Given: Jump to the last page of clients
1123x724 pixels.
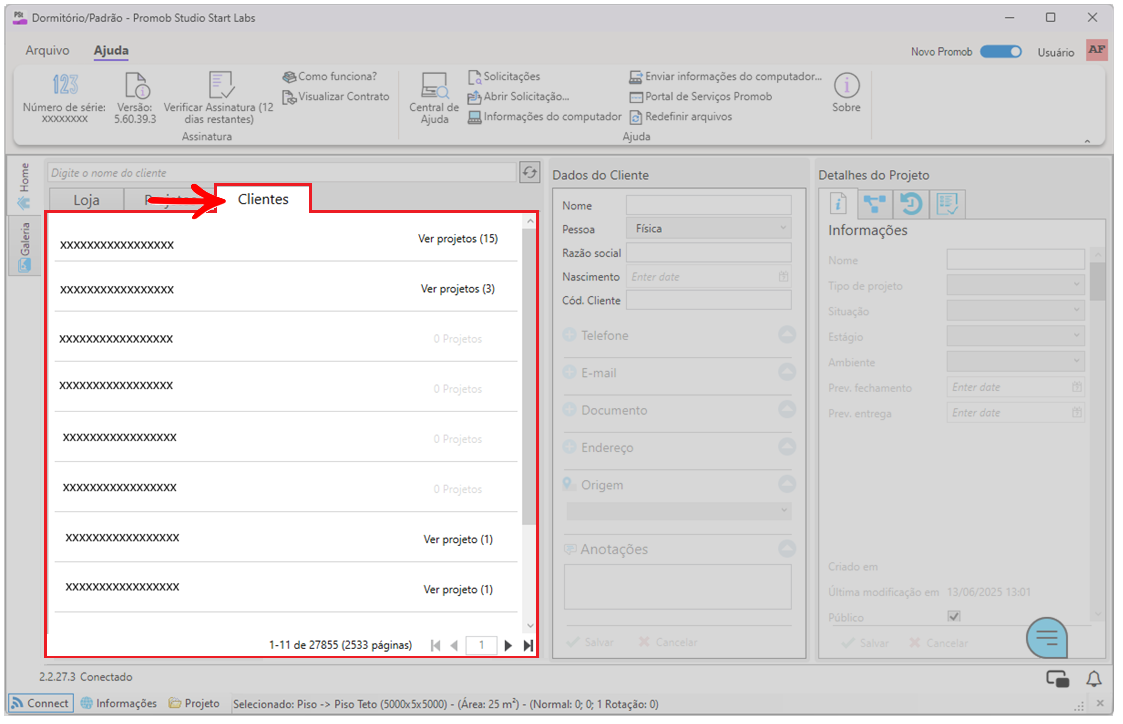Looking at the screenshot, I should (528, 645).
